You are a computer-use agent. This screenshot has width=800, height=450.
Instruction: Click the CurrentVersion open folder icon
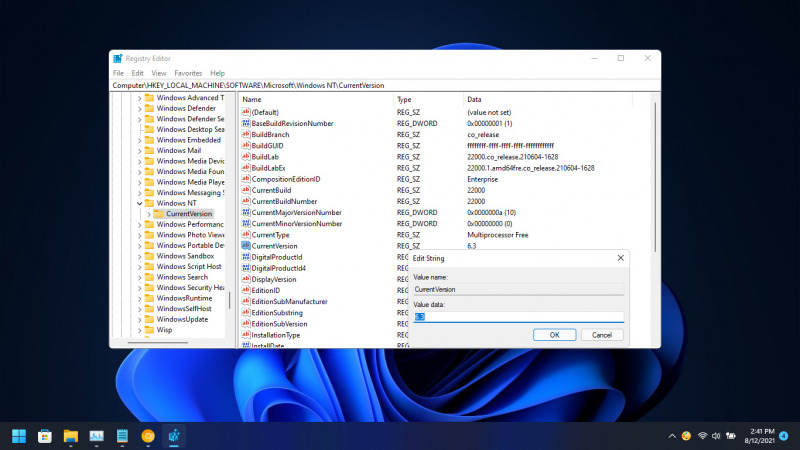point(159,214)
